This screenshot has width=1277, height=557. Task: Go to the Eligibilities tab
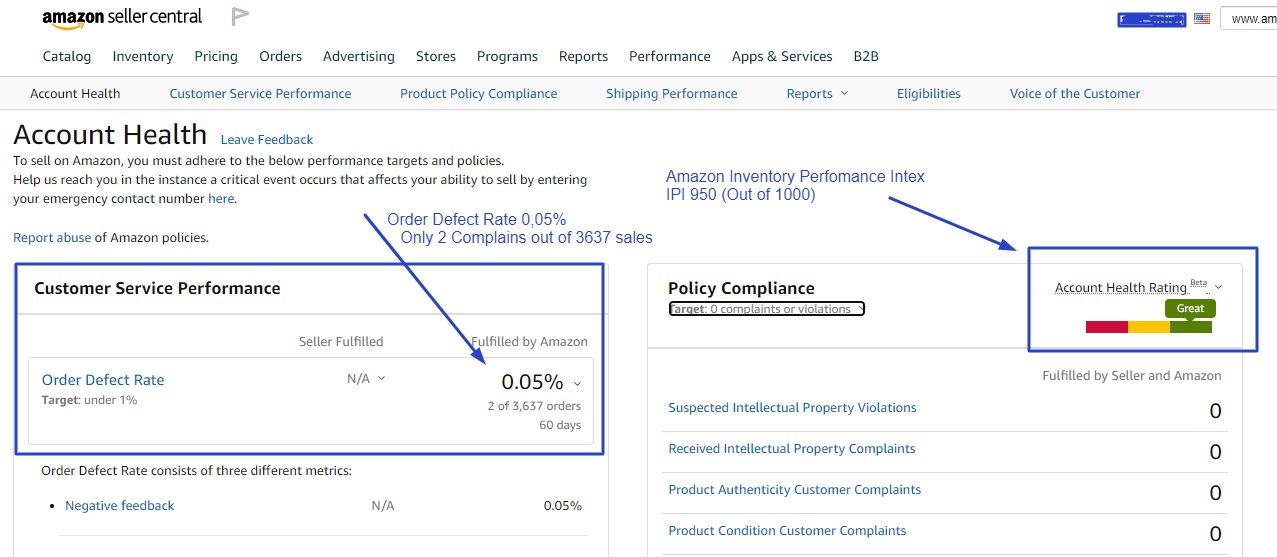click(929, 93)
